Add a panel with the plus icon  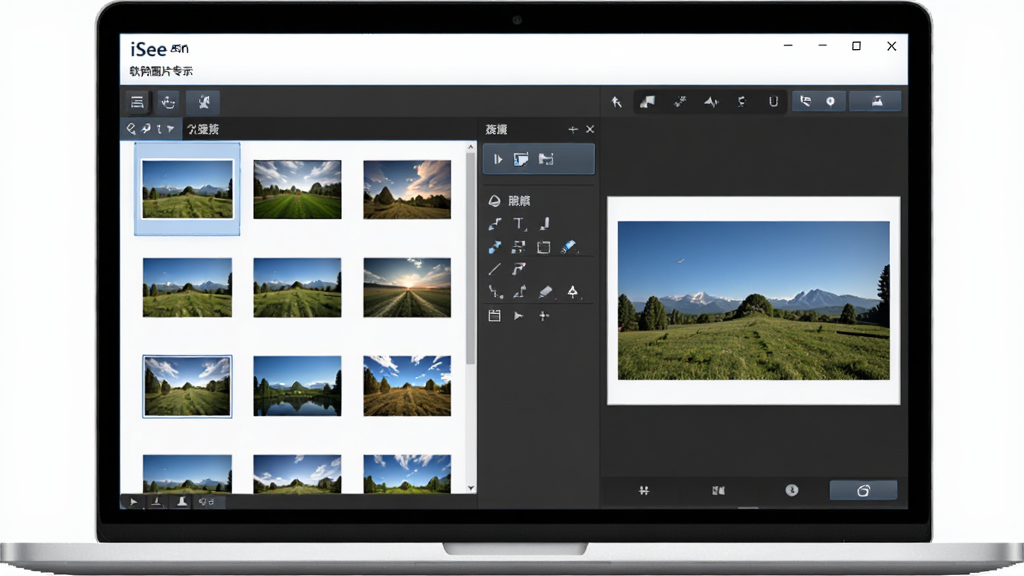pos(573,129)
